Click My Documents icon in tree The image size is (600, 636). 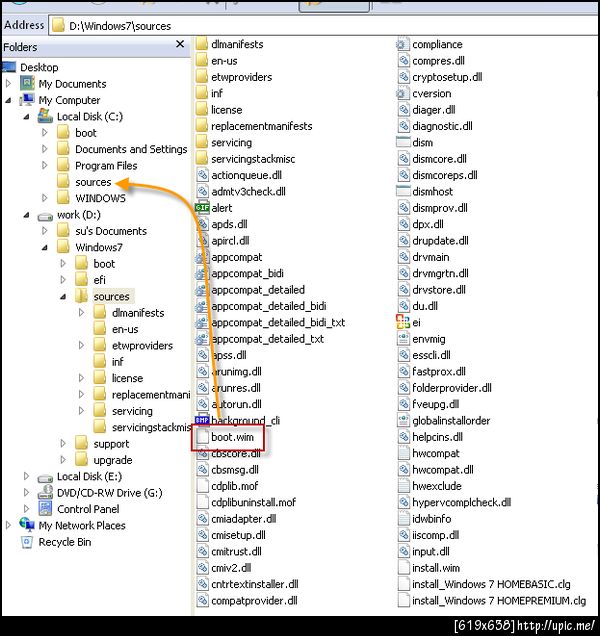[27, 84]
